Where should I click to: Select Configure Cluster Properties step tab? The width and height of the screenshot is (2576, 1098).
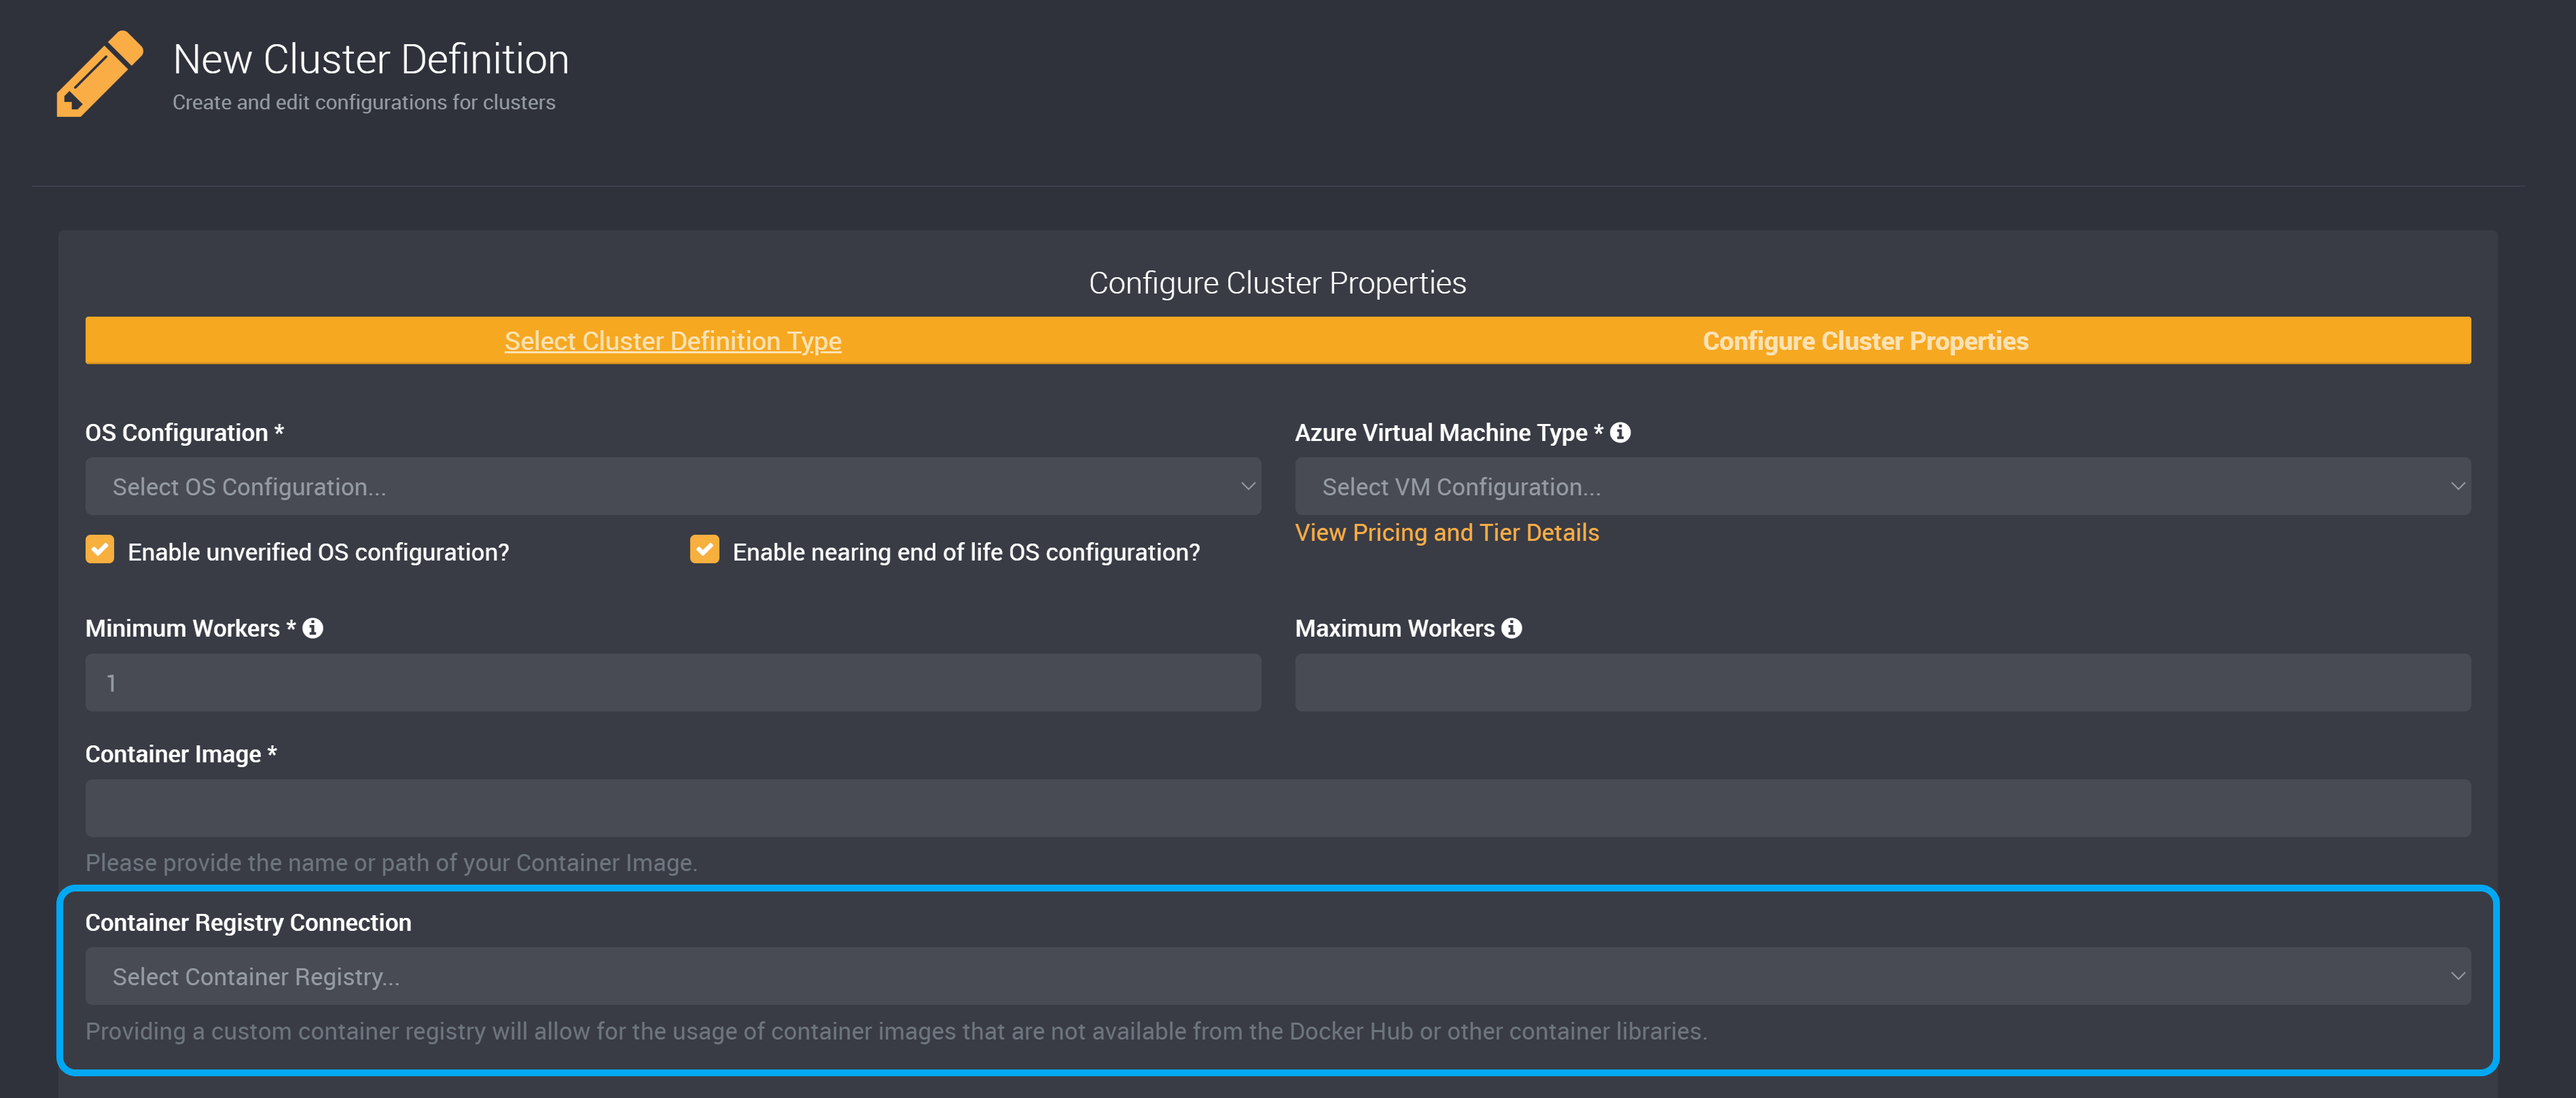[1866, 341]
